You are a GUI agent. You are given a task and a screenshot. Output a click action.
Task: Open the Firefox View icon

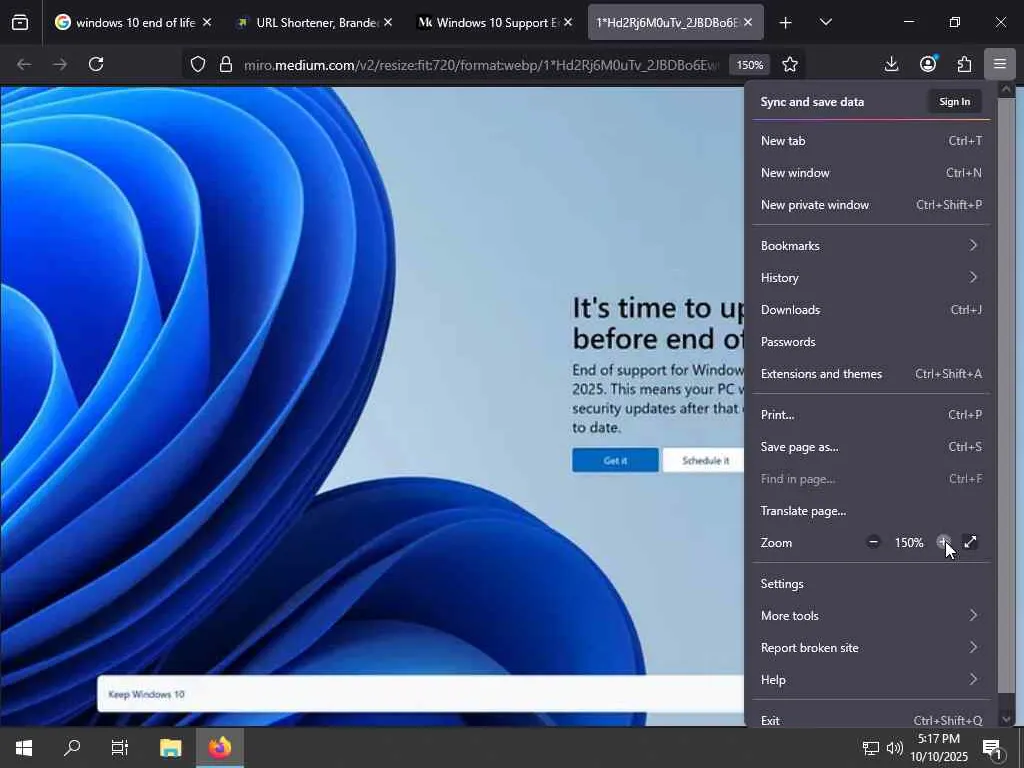20,22
